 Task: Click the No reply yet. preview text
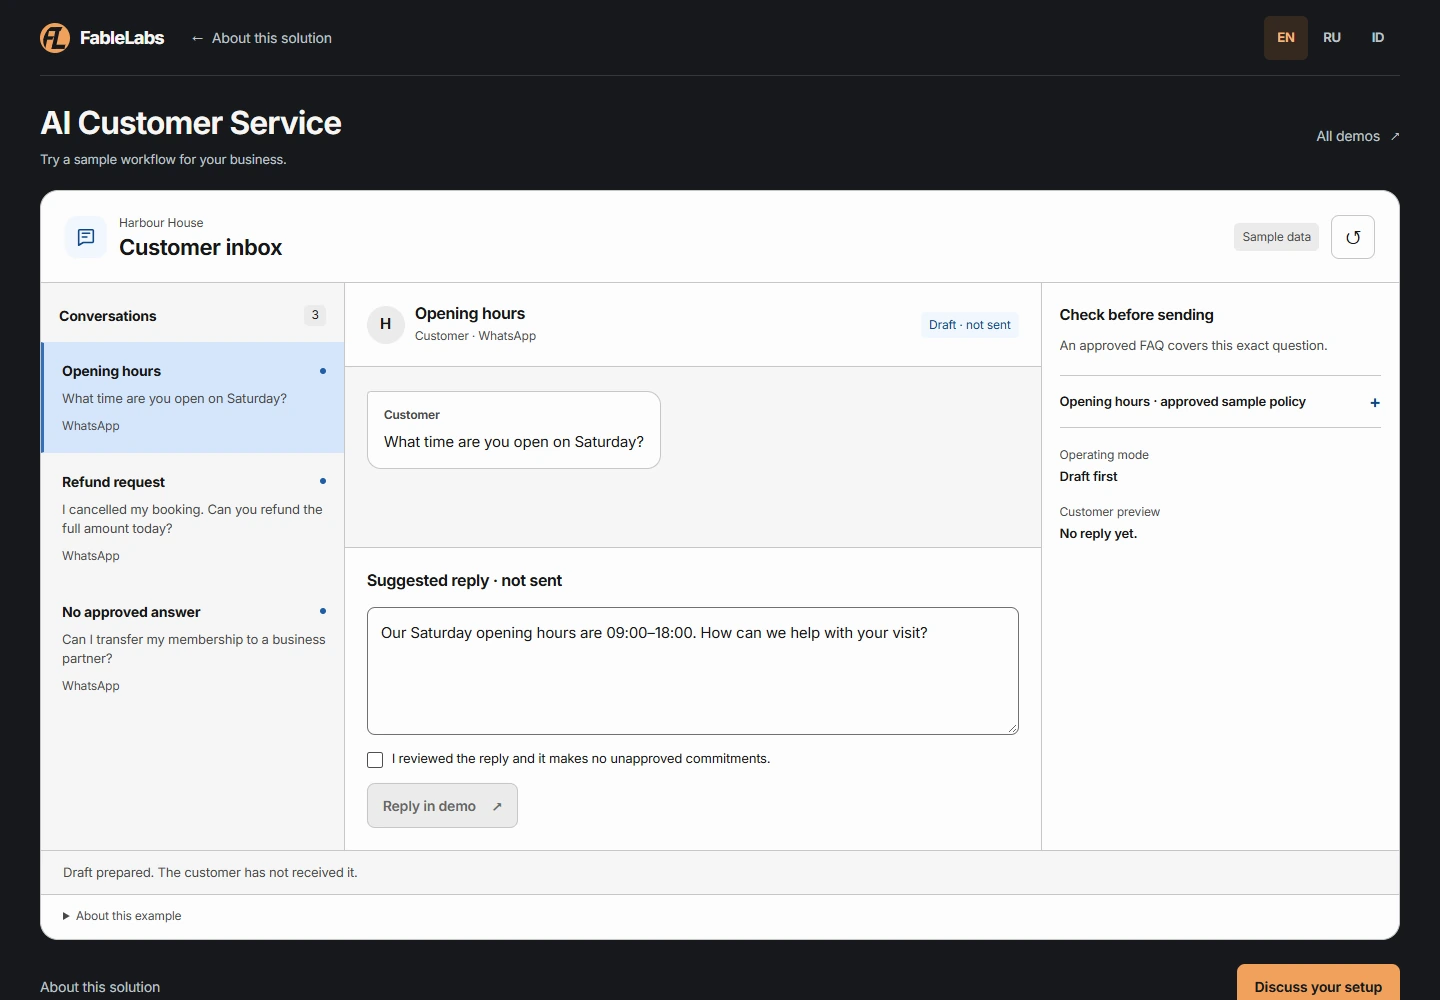click(1098, 534)
